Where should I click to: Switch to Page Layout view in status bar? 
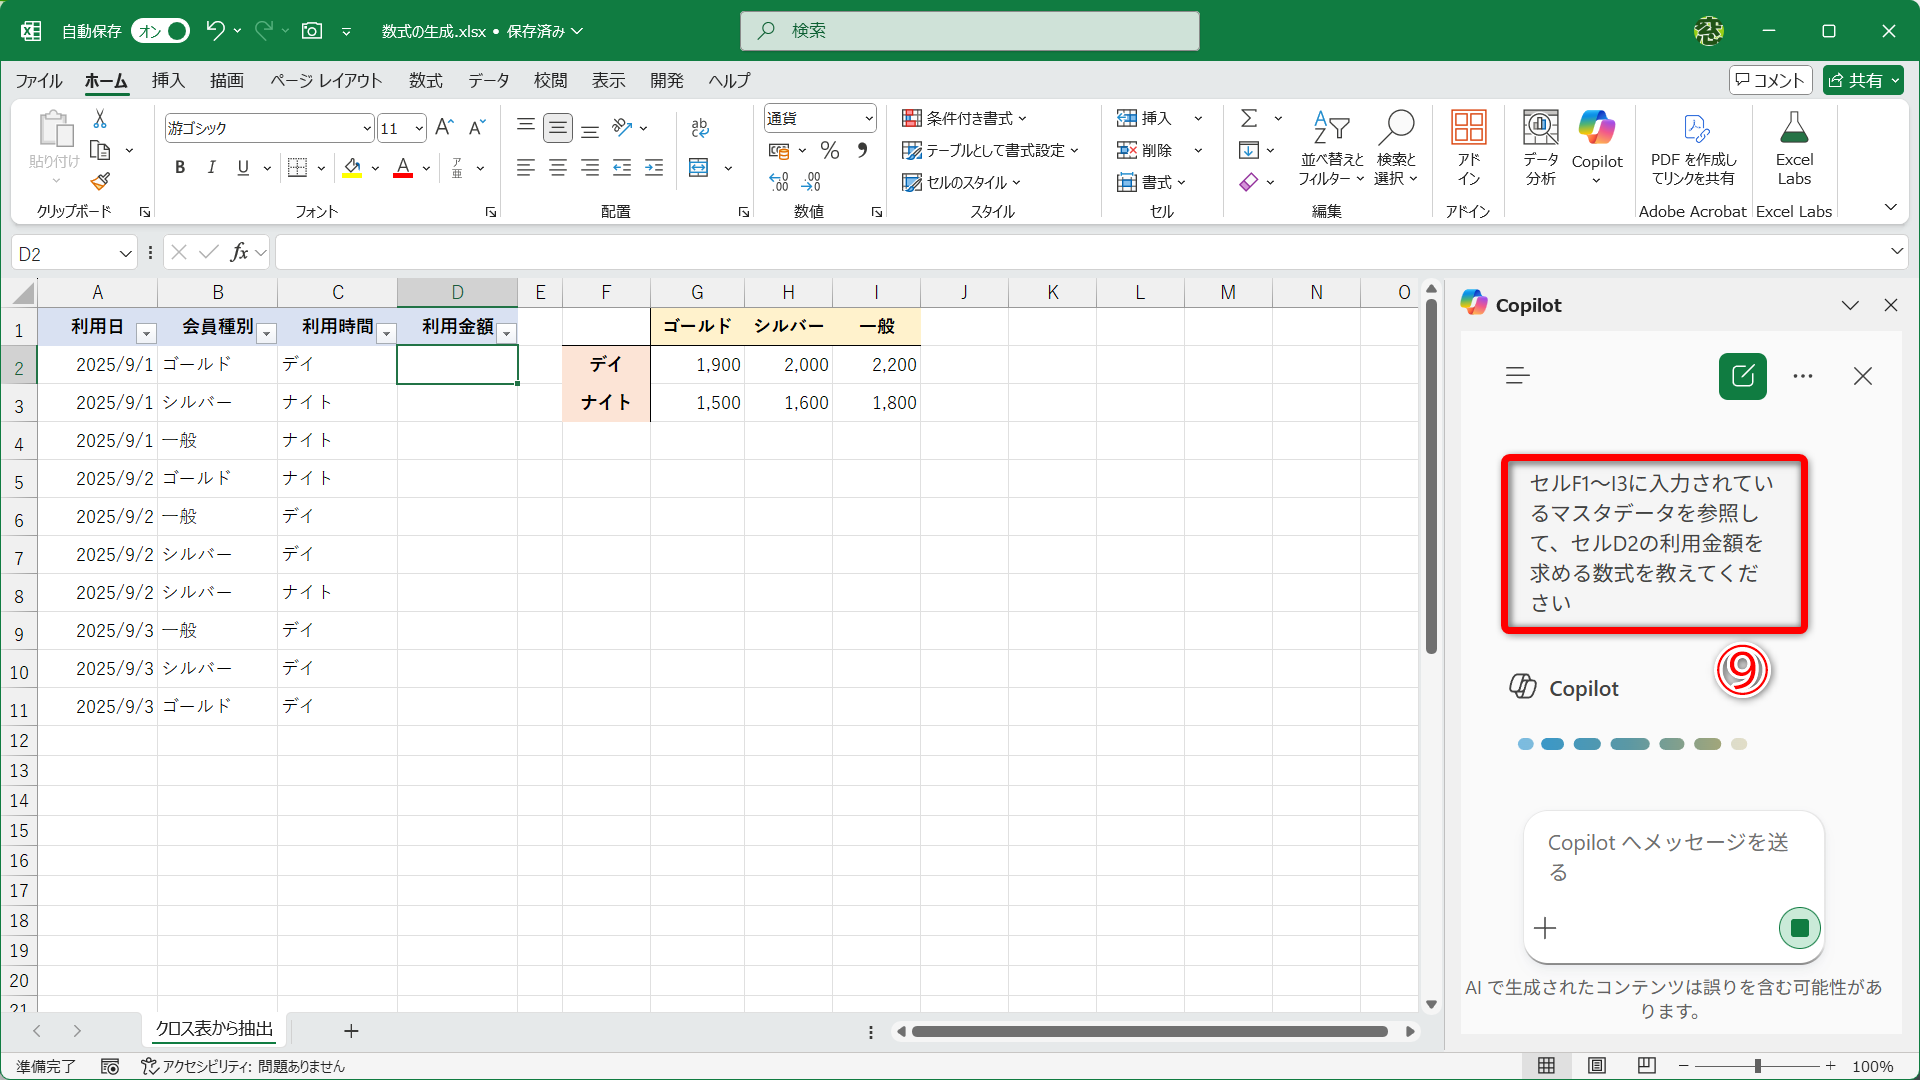[x=1597, y=1066]
